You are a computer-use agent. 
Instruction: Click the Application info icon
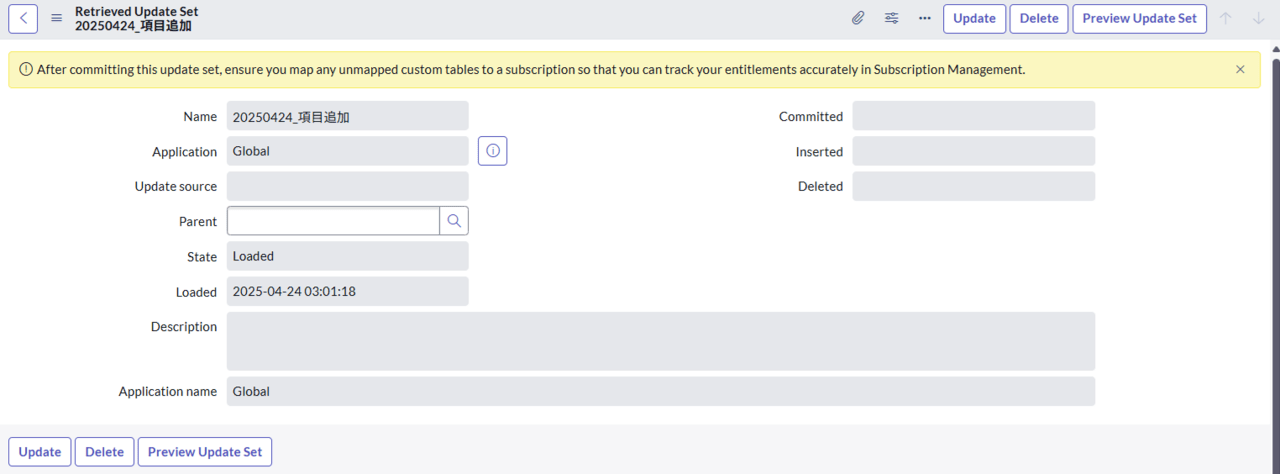tap(493, 151)
